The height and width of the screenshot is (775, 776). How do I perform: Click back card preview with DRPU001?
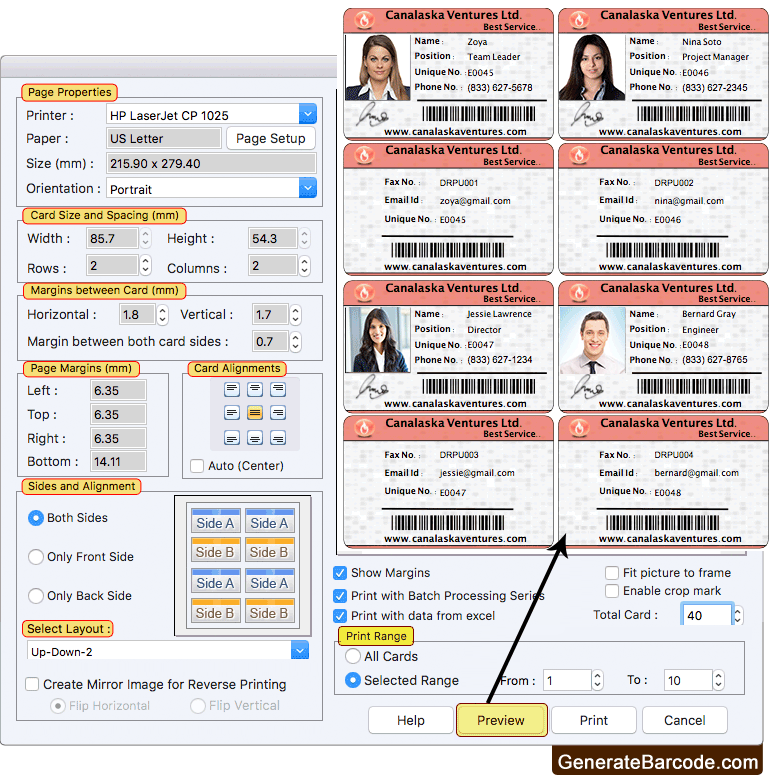(x=448, y=208)
